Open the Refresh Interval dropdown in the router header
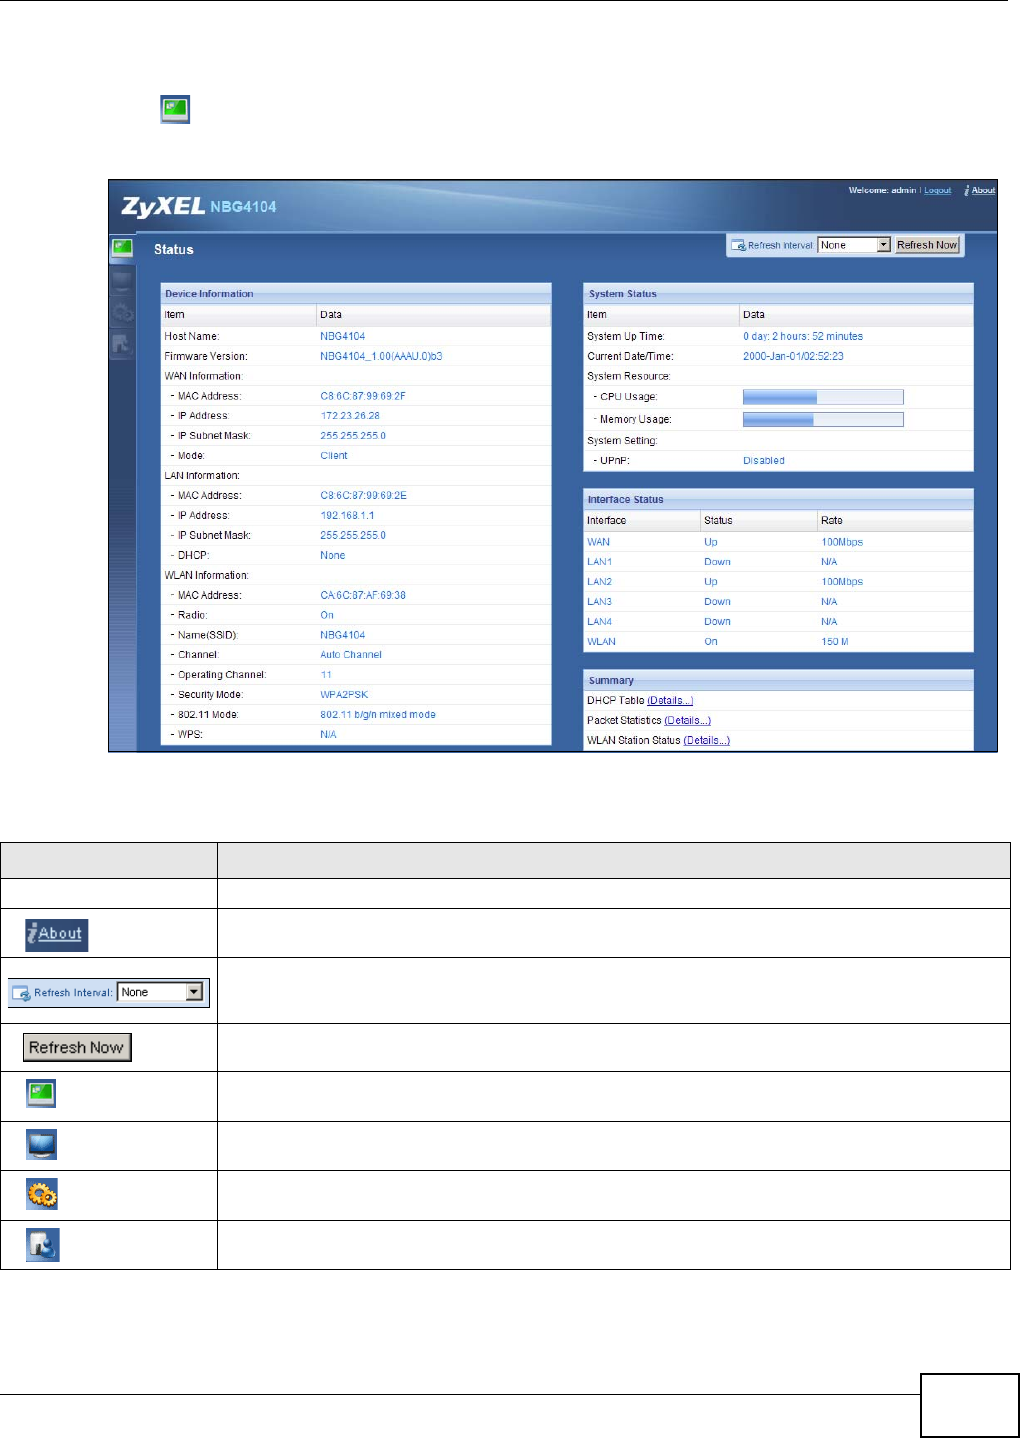Image resolution: width=1020 pixels, height=1438 pixels. pos(854,245)
